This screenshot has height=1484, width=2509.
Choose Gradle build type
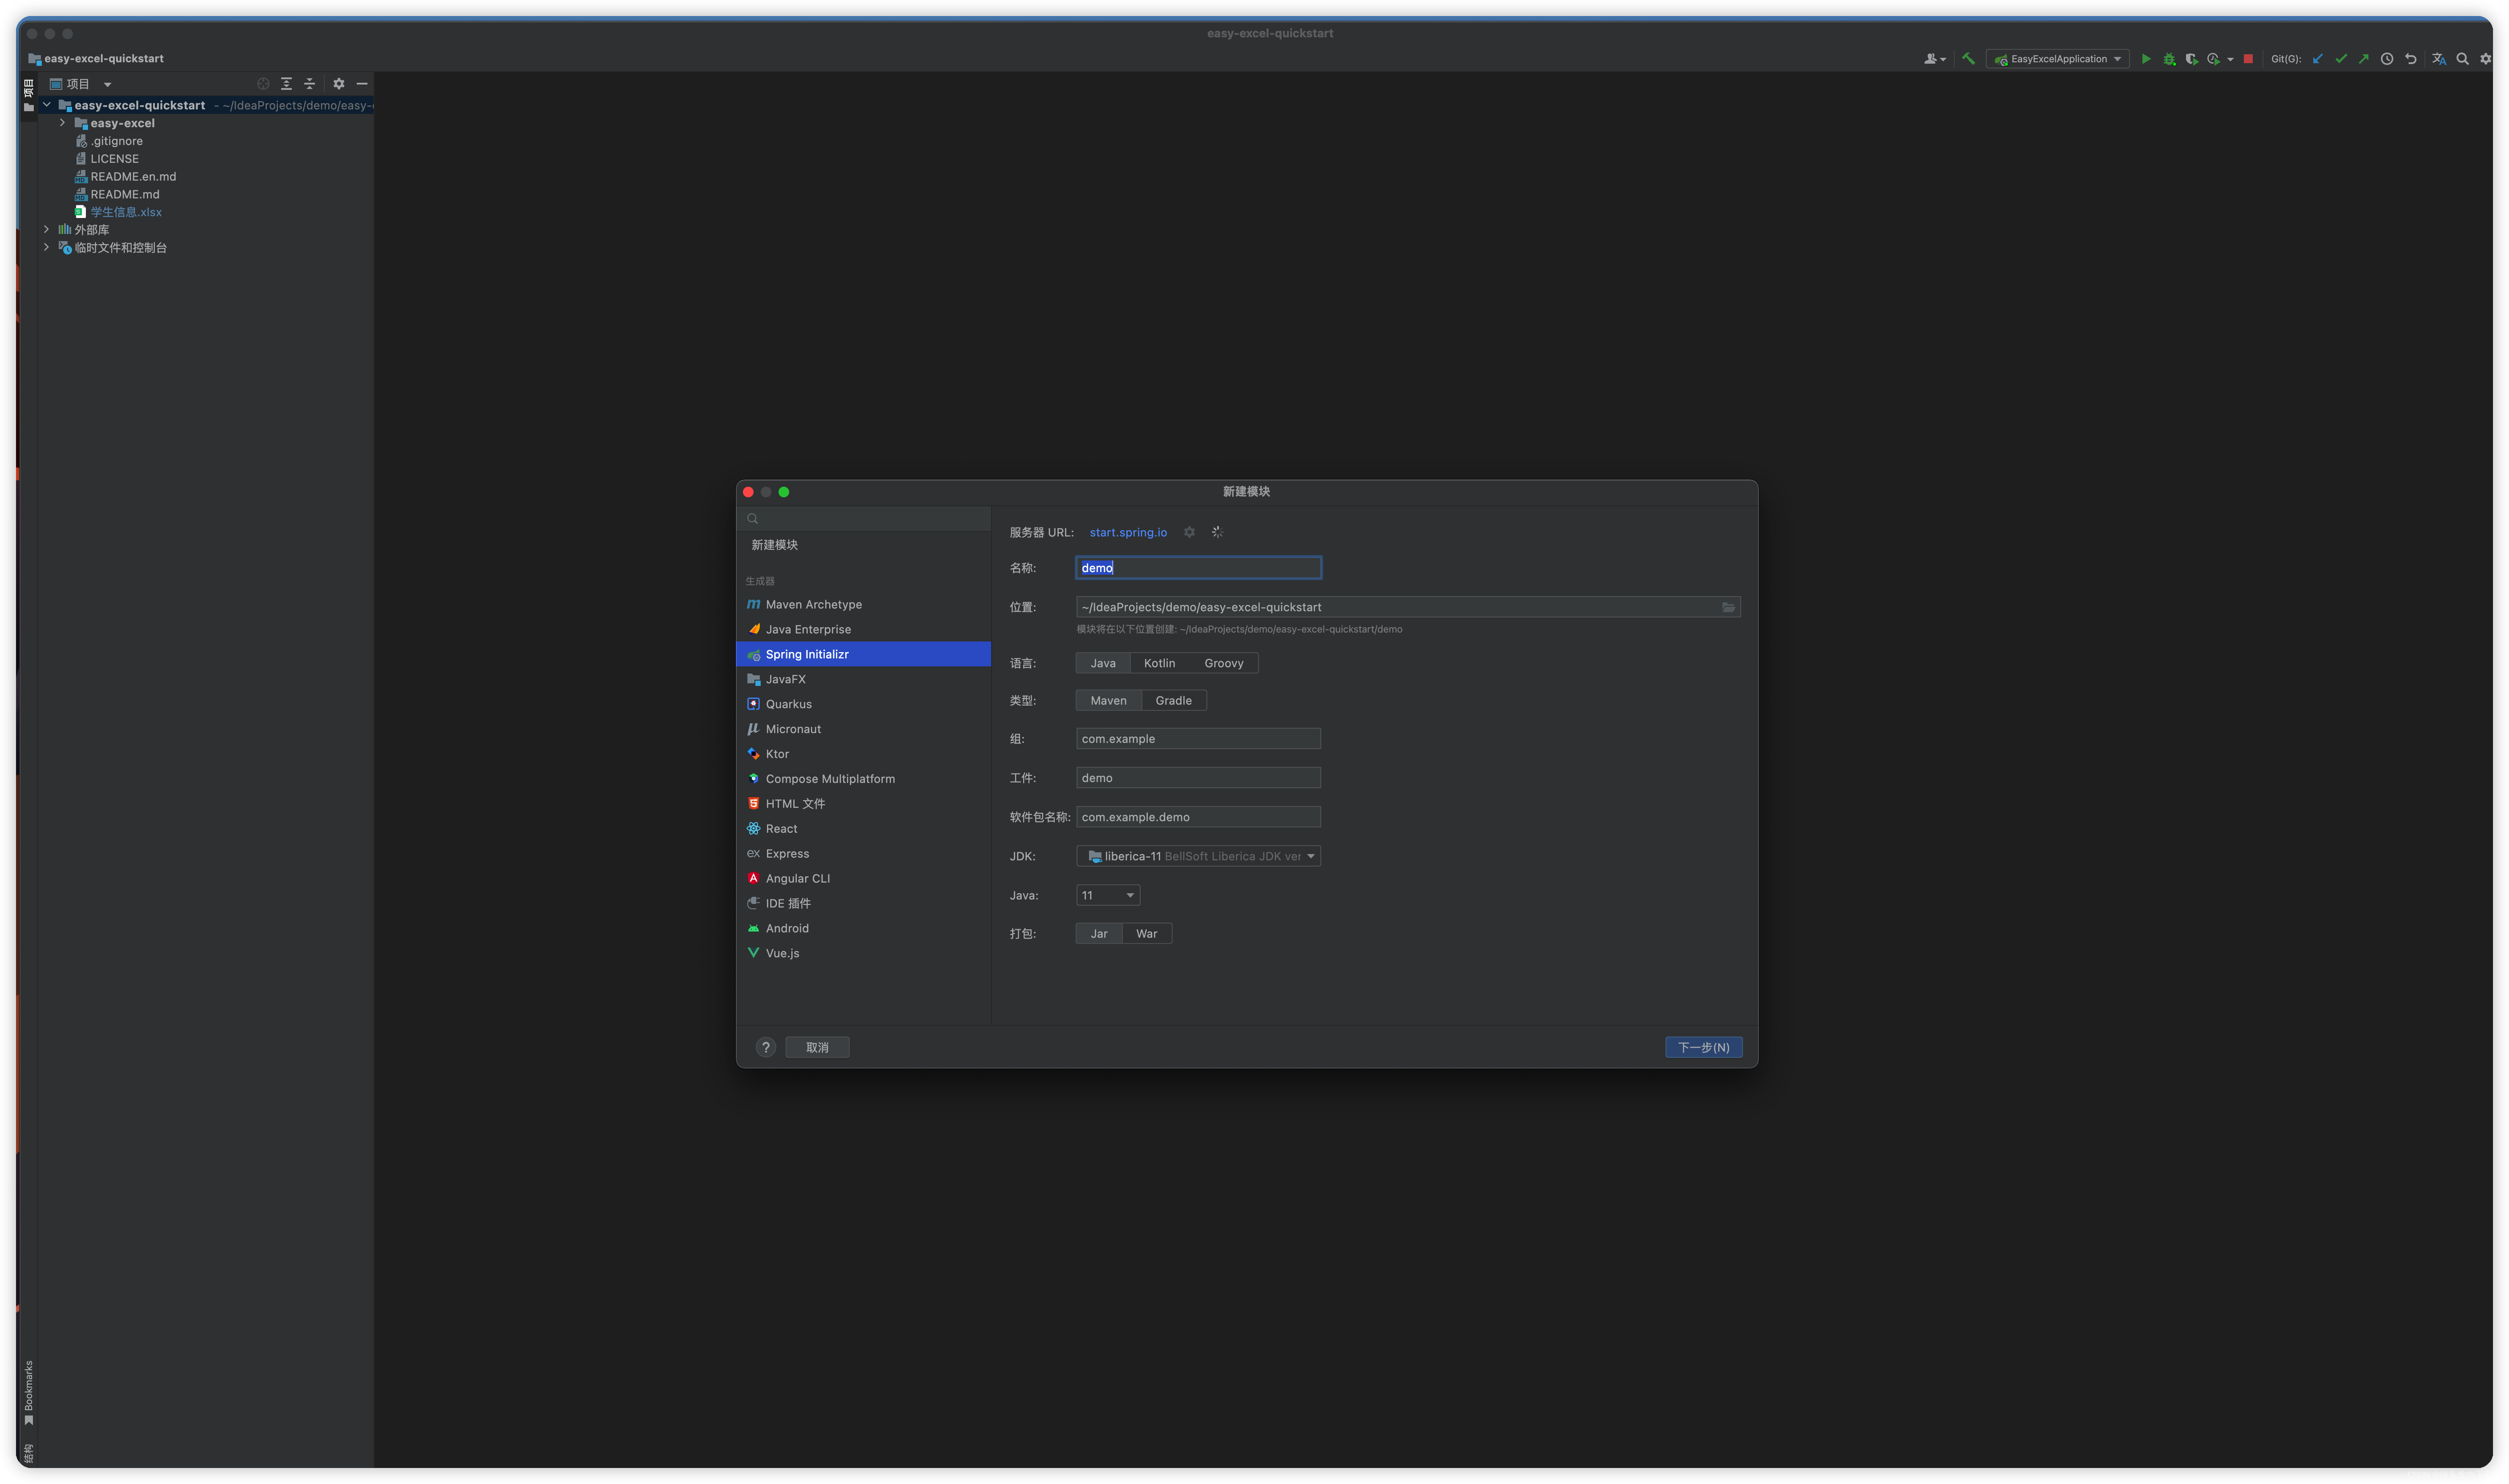pyautogui.click(x=1173, y=700)
